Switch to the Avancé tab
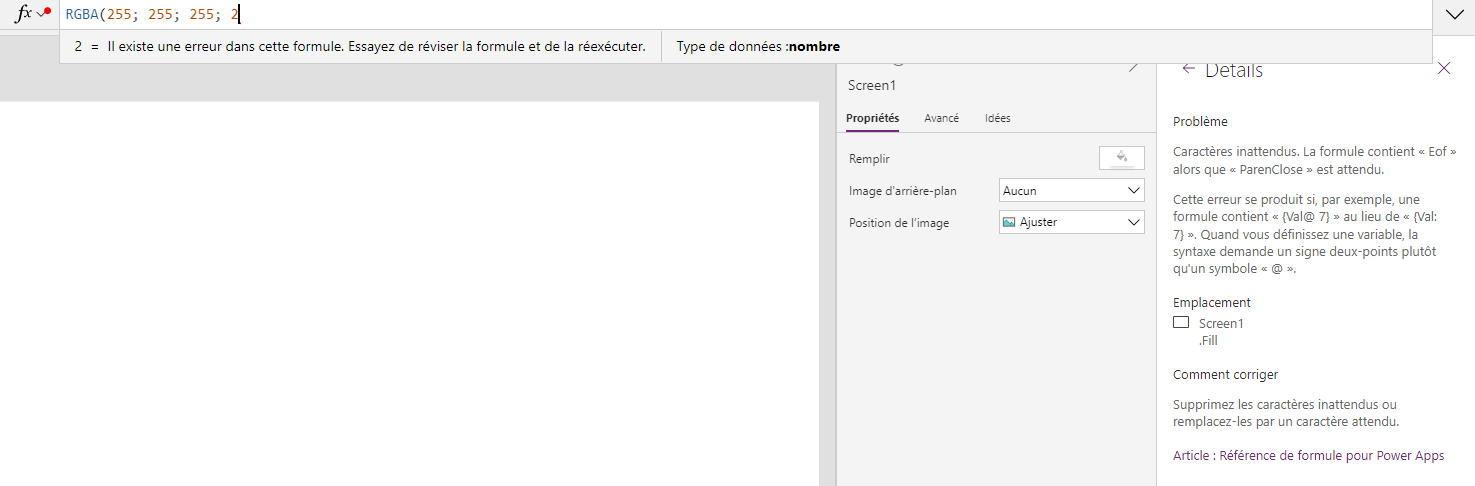 (x=941, y=118)
